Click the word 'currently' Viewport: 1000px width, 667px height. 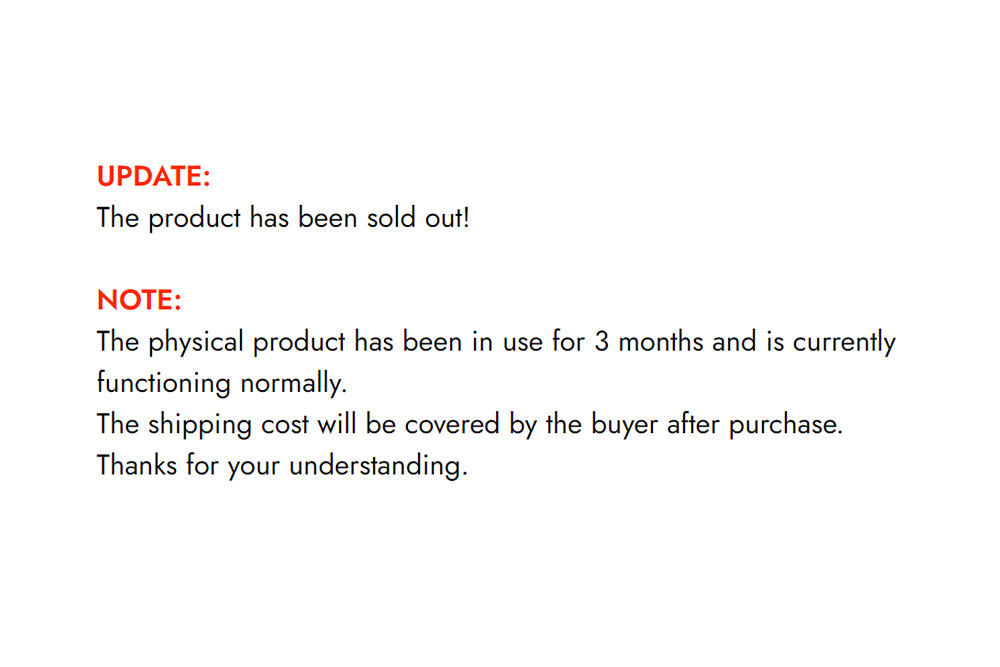844,342
